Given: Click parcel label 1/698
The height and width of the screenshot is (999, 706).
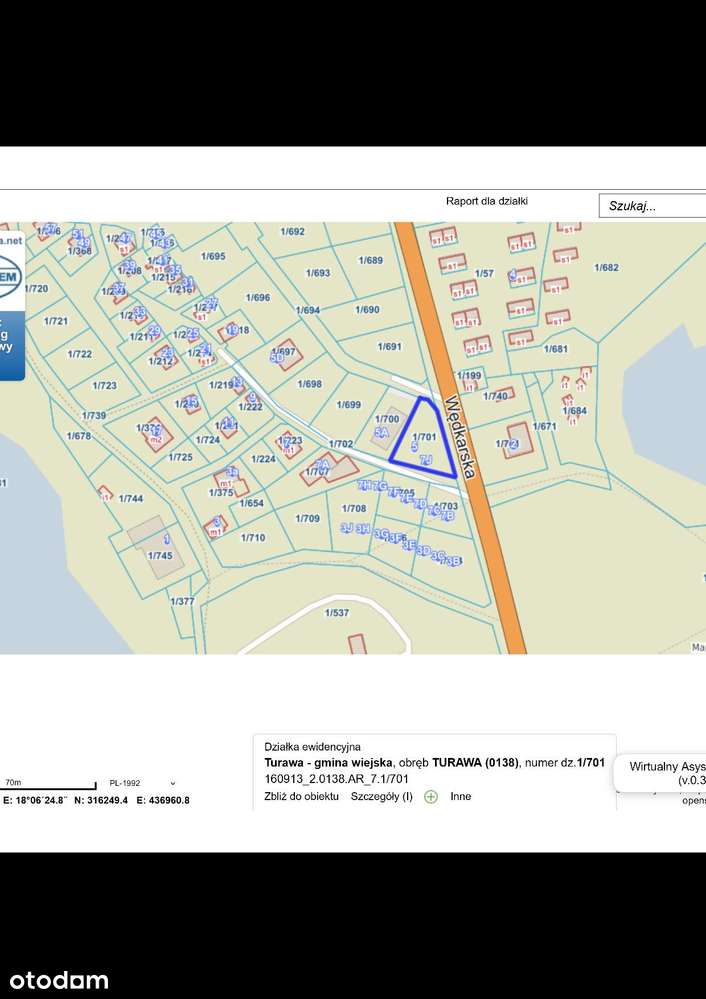Looking at the screenshot, I should tap(309, 384).
